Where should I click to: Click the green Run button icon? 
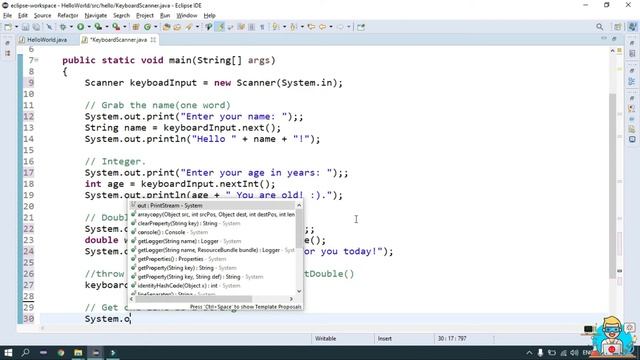[80, 27]
